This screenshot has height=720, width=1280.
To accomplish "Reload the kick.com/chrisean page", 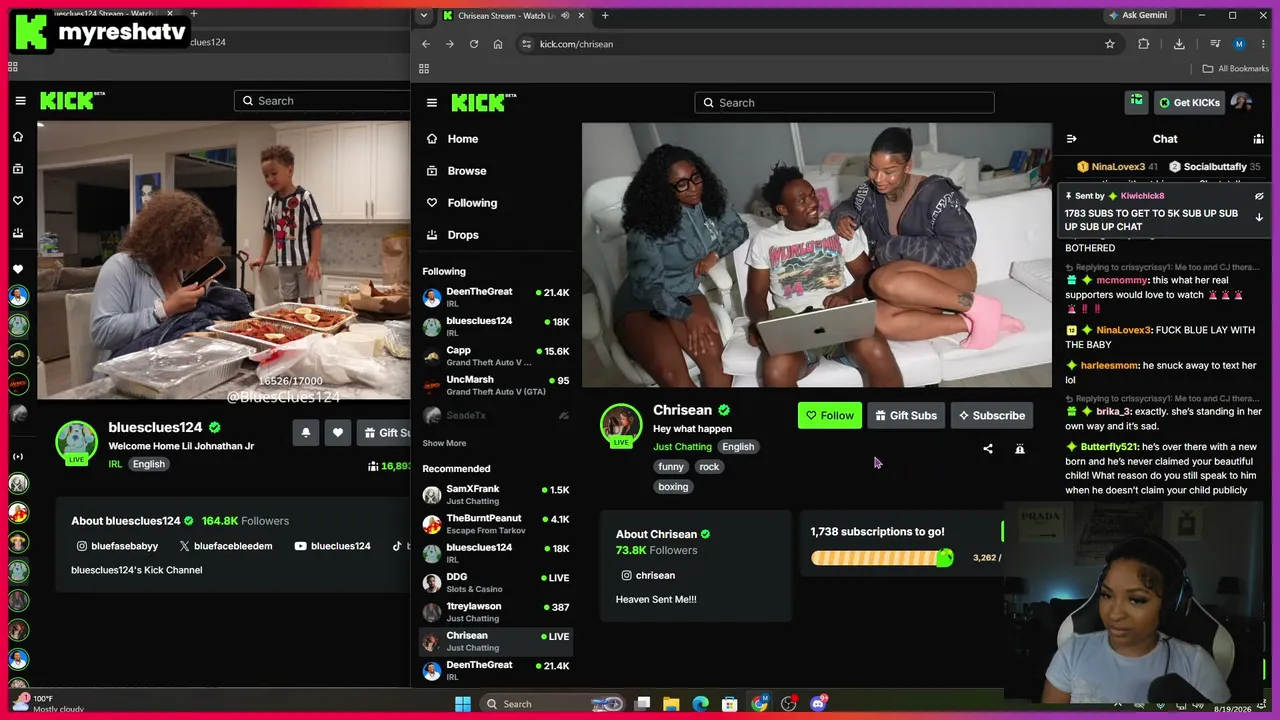I will (x=474, y=44).
